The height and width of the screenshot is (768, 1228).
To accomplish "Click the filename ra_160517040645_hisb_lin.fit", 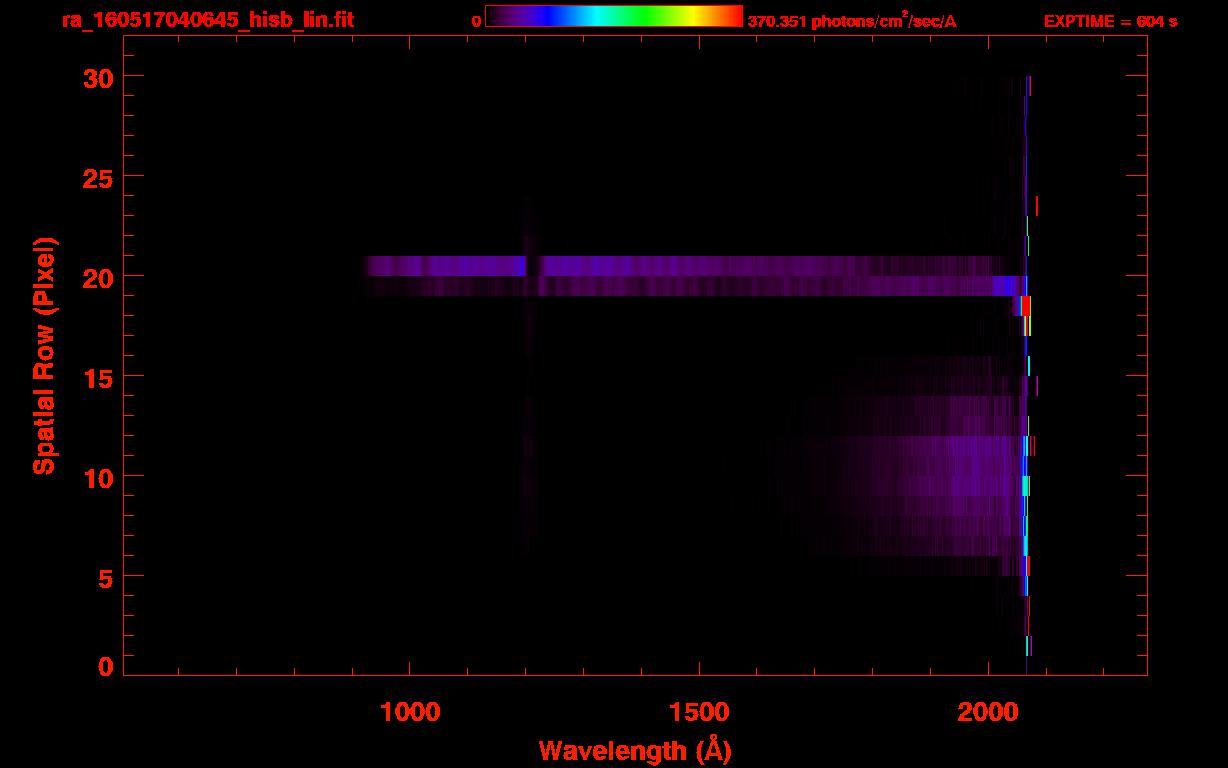I will click(x=208, y=20).
